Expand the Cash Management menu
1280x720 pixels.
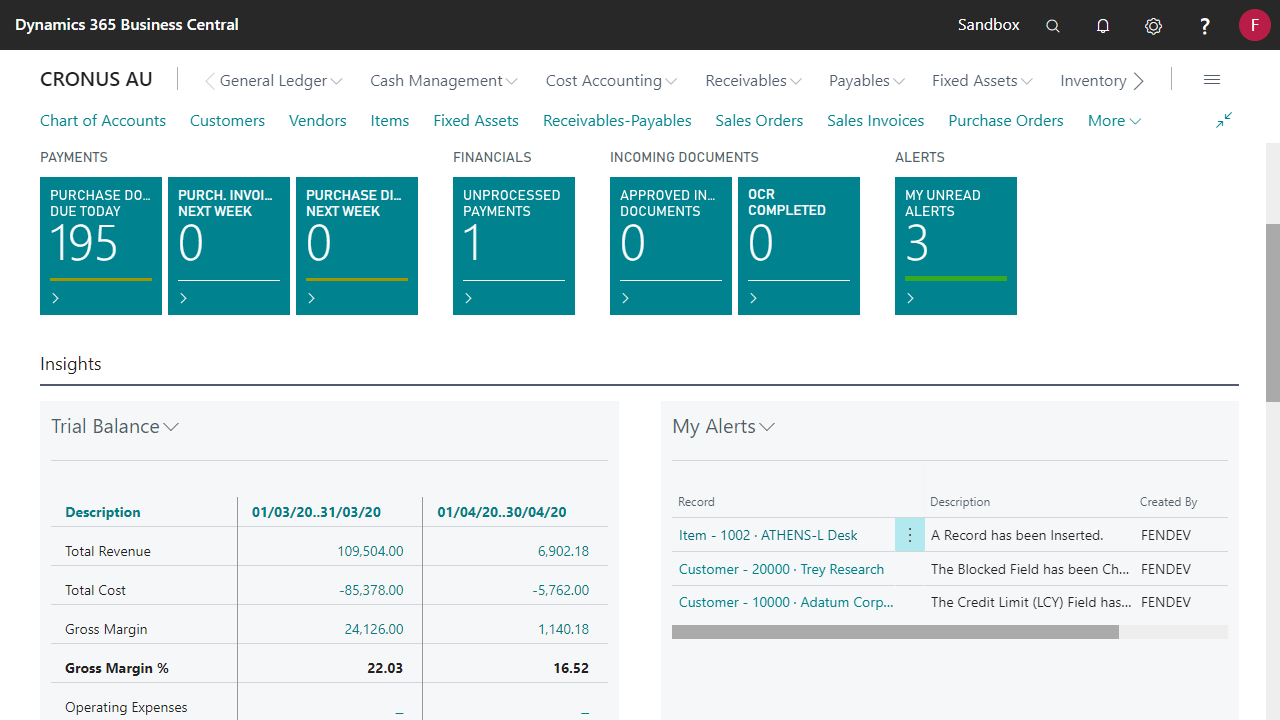tap(444, 81)
